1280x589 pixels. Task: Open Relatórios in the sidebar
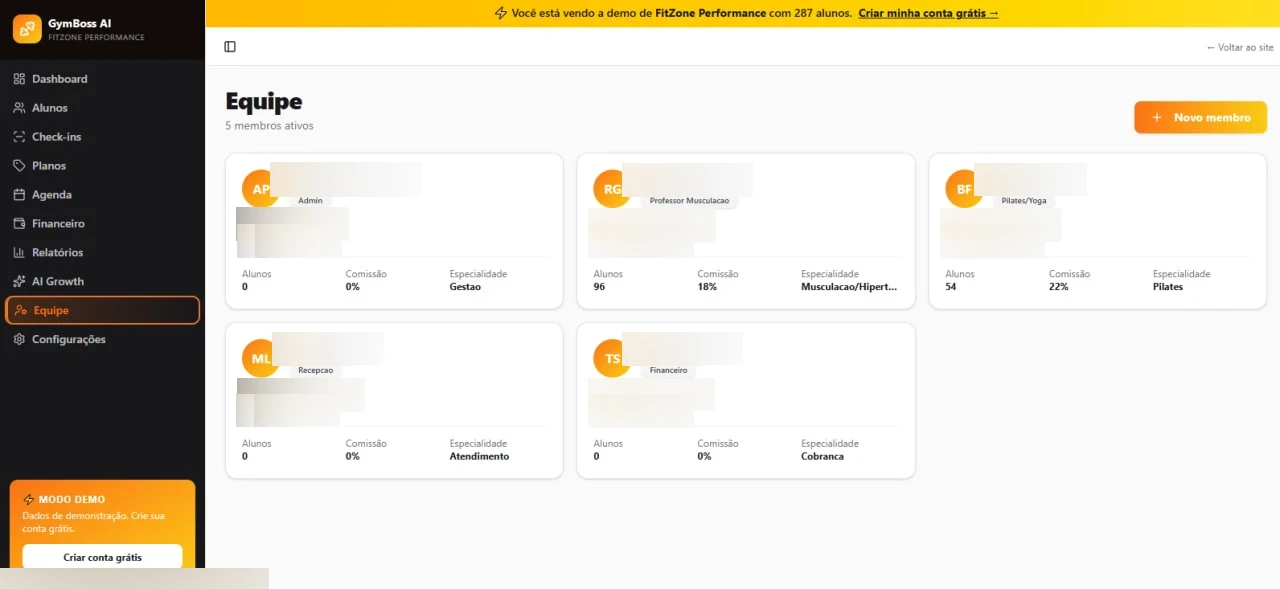click(x=102, y=253)
